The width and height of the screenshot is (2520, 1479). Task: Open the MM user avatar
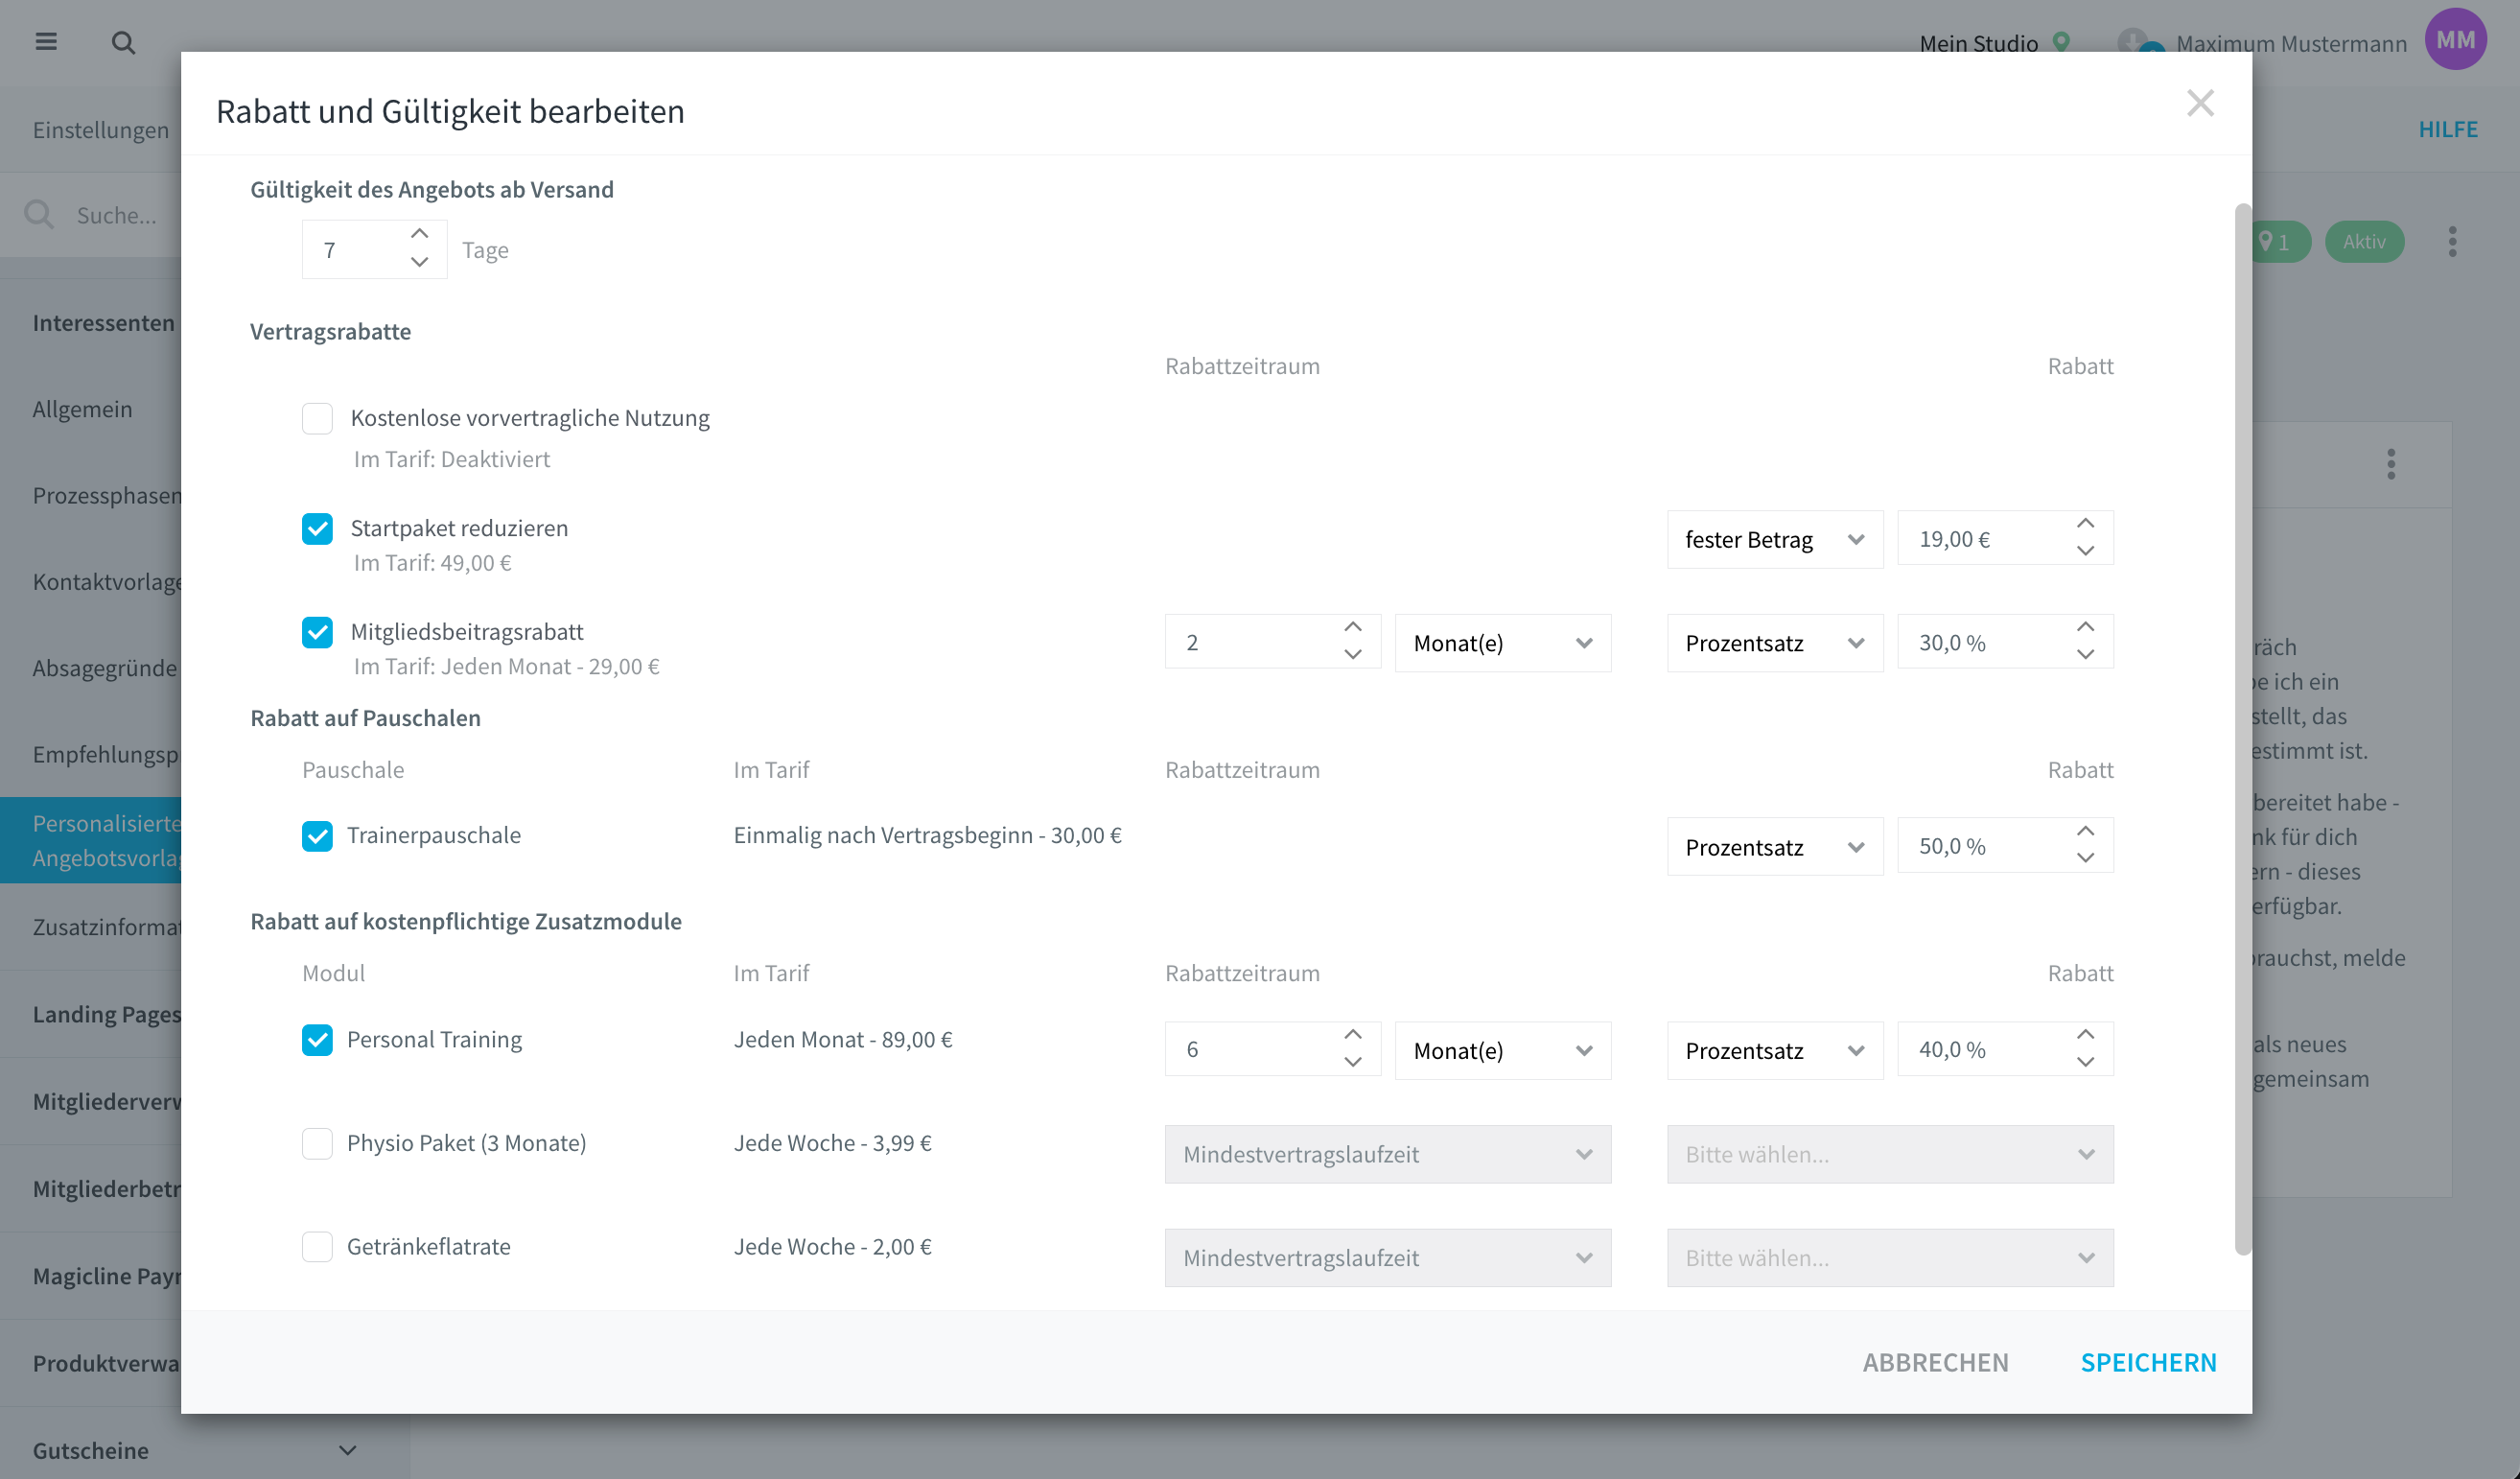(x=2455, y=40)
